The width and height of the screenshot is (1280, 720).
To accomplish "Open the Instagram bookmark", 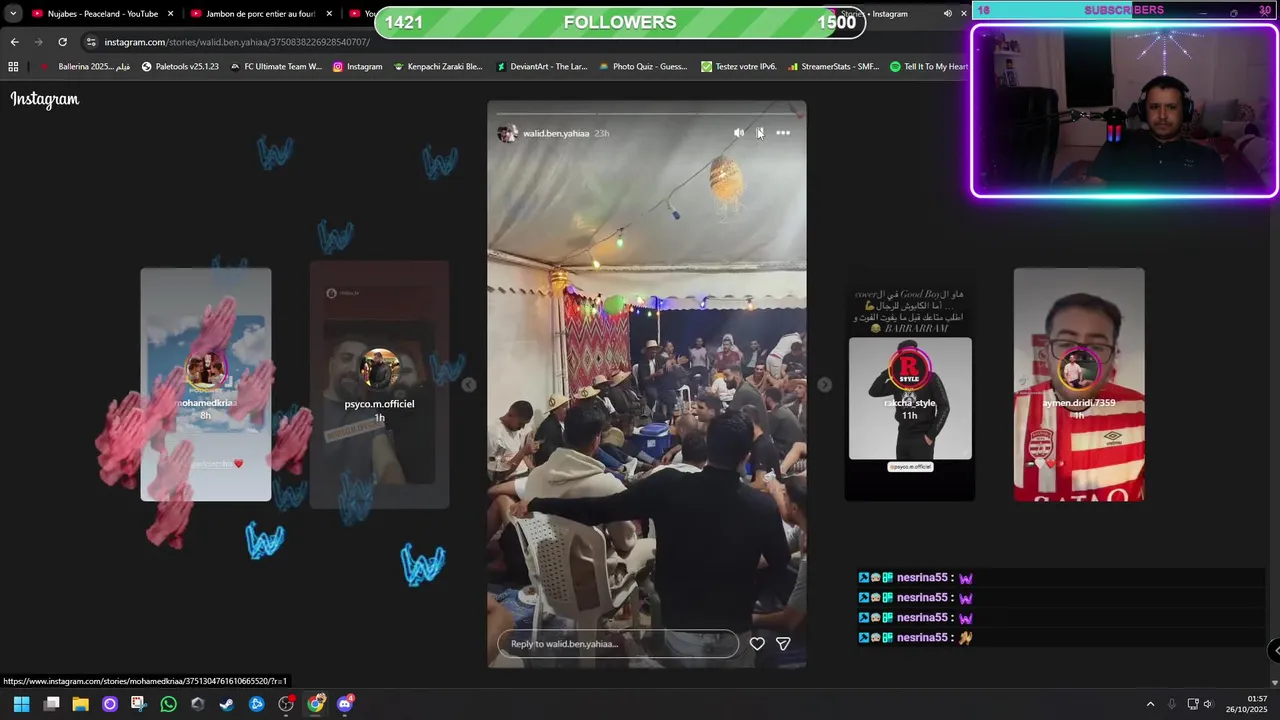I will pyautogui.click(x=357, y=67).
